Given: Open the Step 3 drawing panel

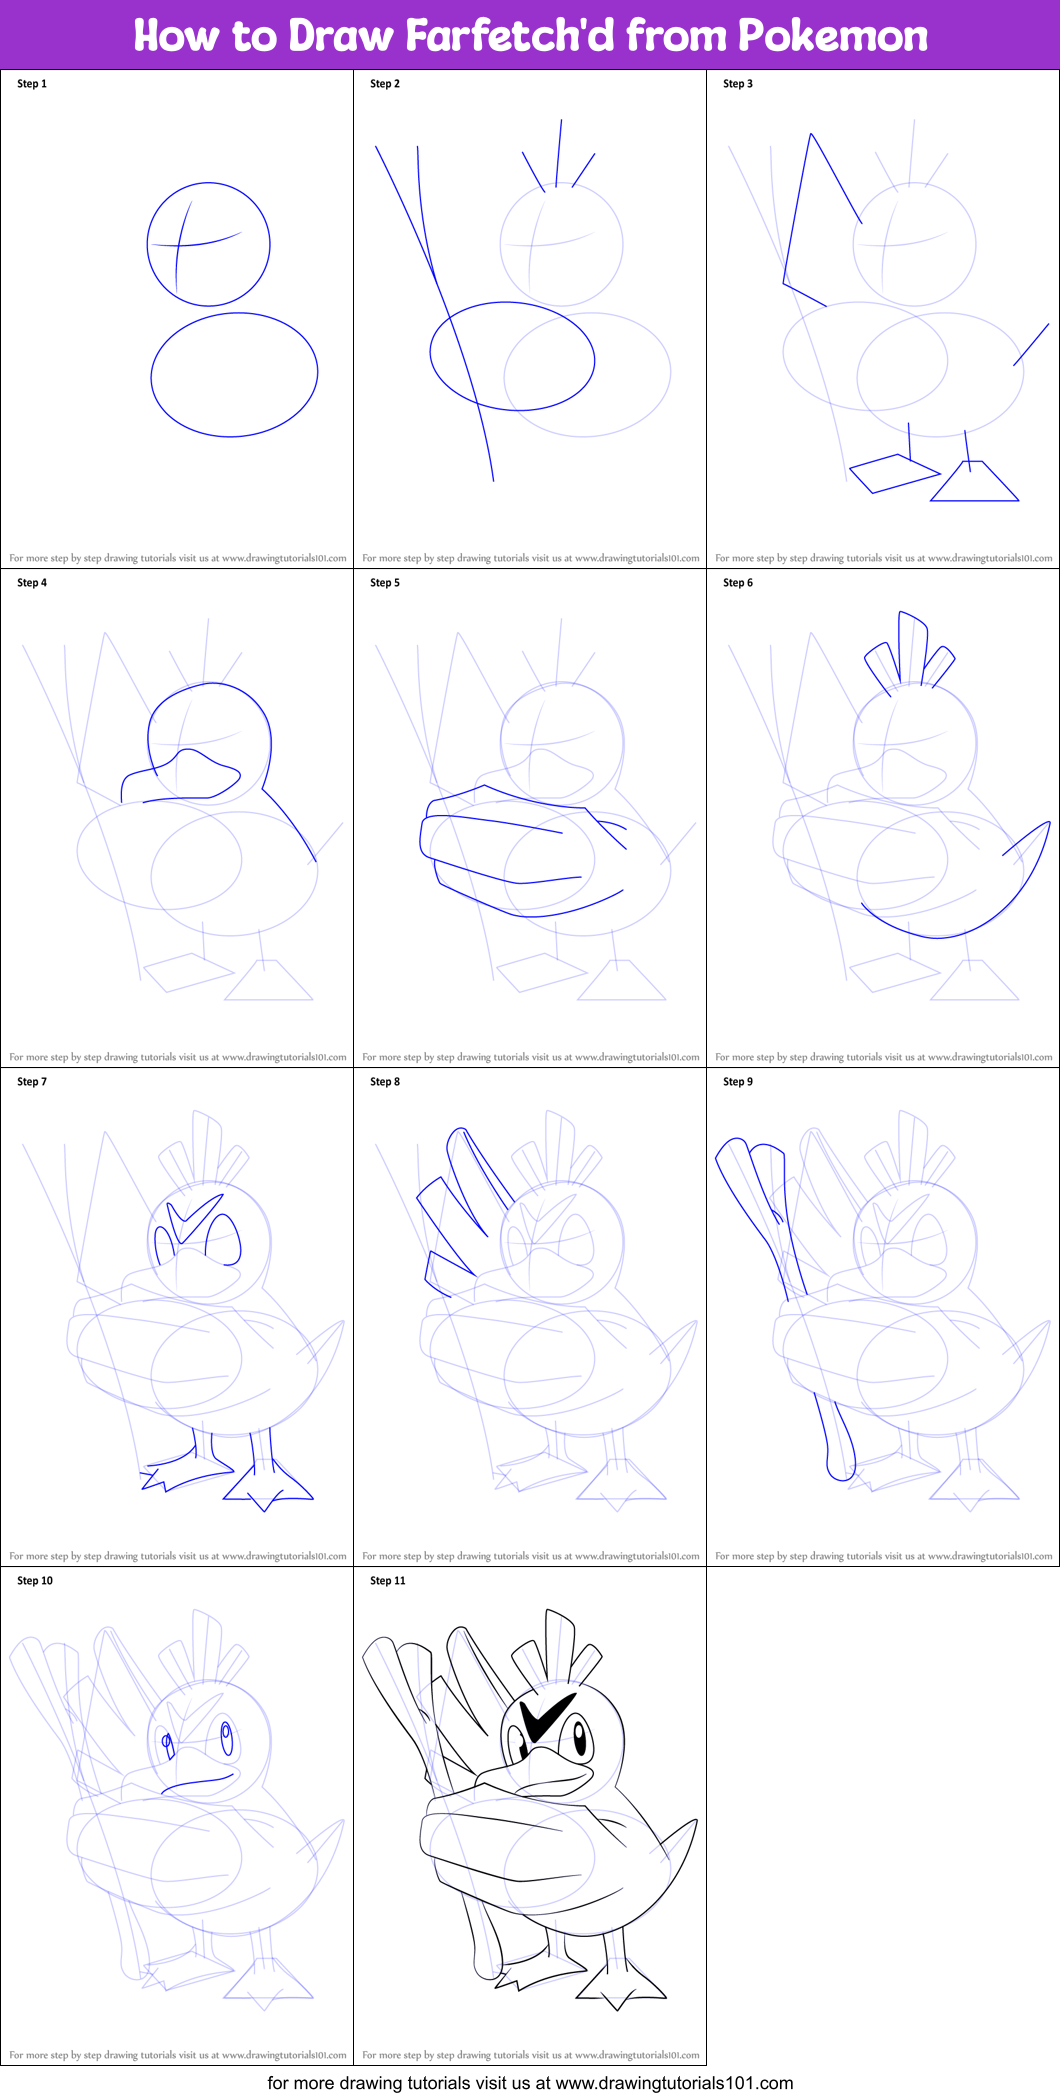Looking at the screenshot, I should (x=883, y=319).
